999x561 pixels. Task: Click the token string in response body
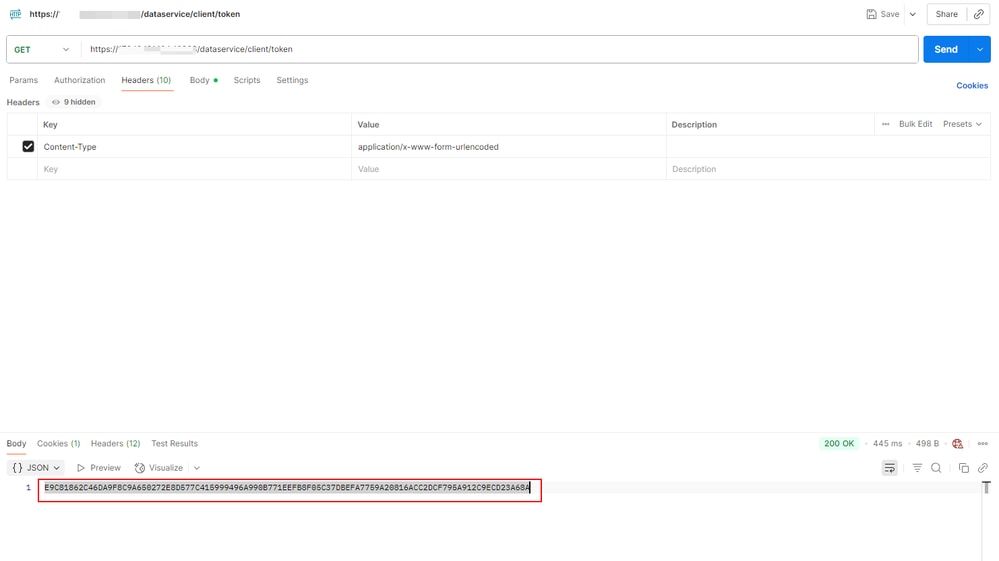point(287,488)
